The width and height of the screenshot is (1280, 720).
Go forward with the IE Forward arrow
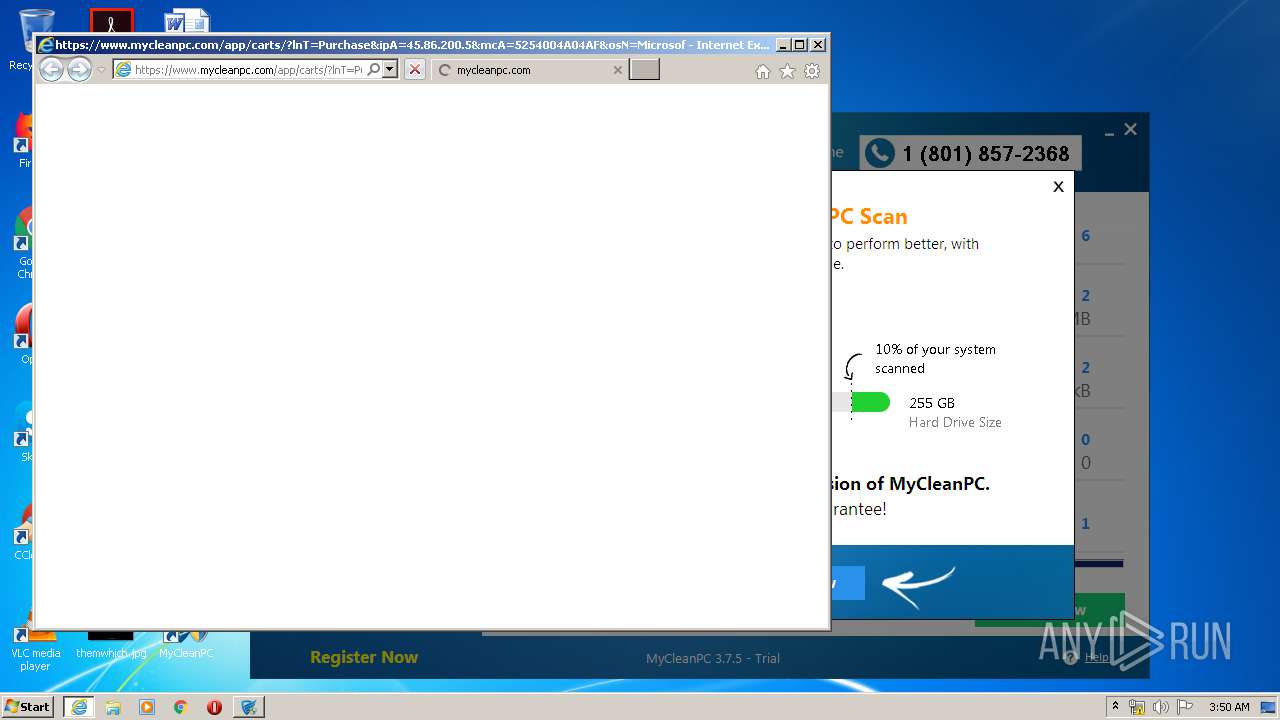pos(79,70)
